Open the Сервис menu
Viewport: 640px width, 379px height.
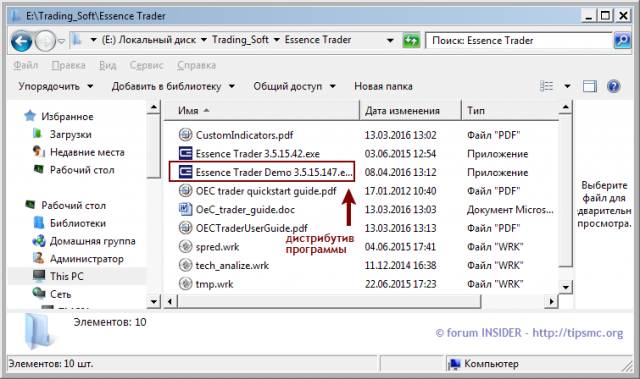tap(147, 65)
